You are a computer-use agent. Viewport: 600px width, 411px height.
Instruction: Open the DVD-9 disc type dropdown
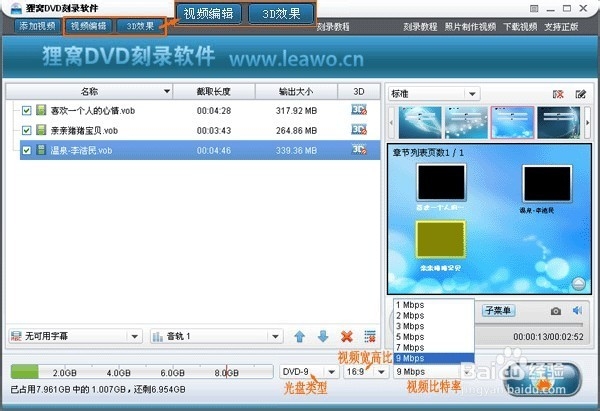(x=309, y=372)
